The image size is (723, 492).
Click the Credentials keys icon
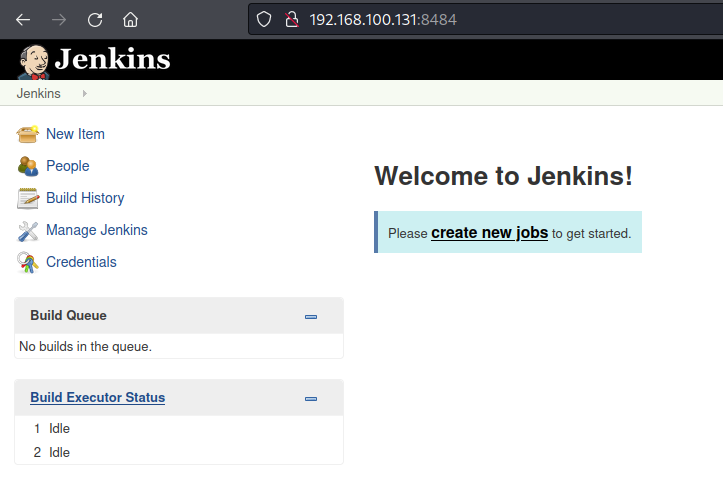point(28,262)
